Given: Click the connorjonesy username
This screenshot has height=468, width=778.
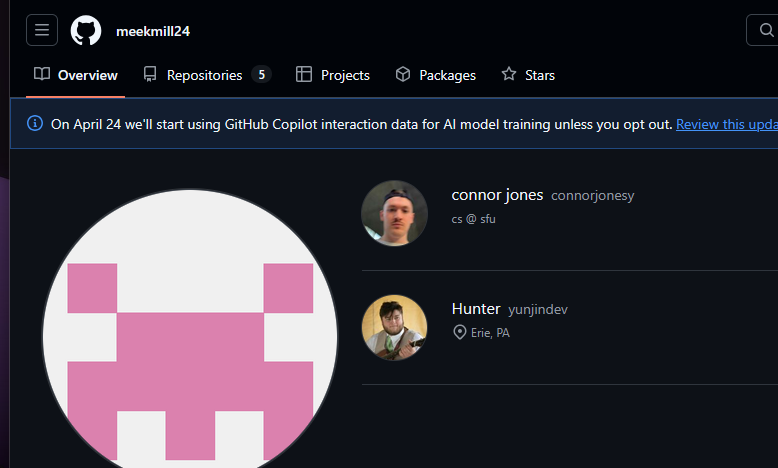Looking at the screenshot, I should coord(592,196).
